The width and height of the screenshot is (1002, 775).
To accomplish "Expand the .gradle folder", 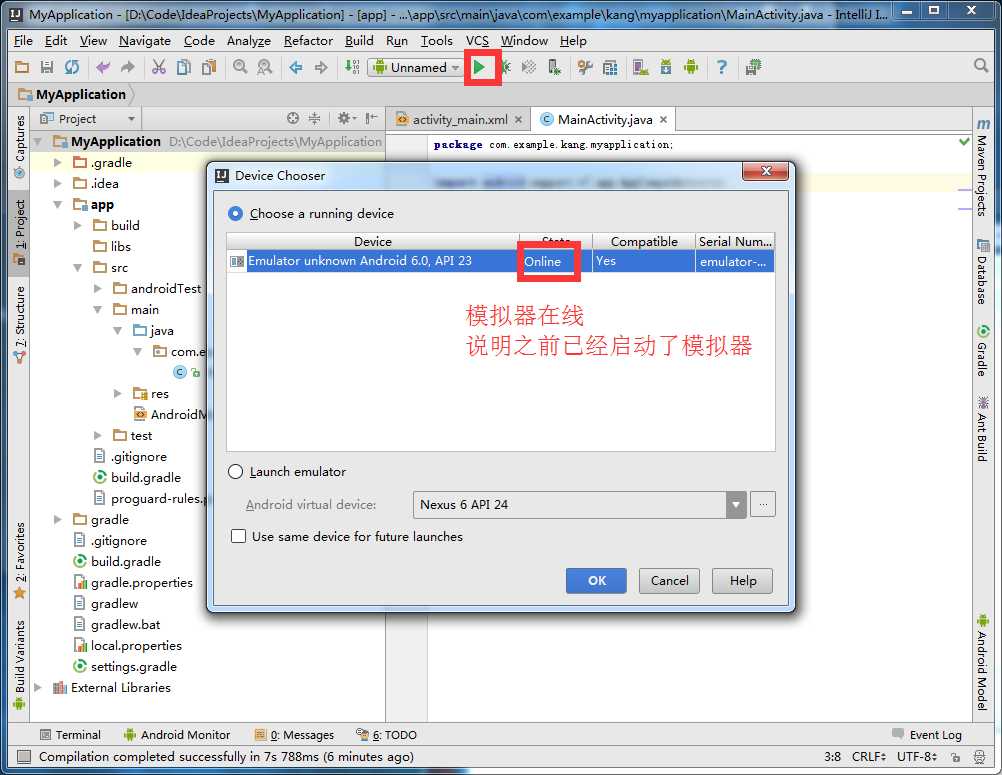I will coord(58,162).
